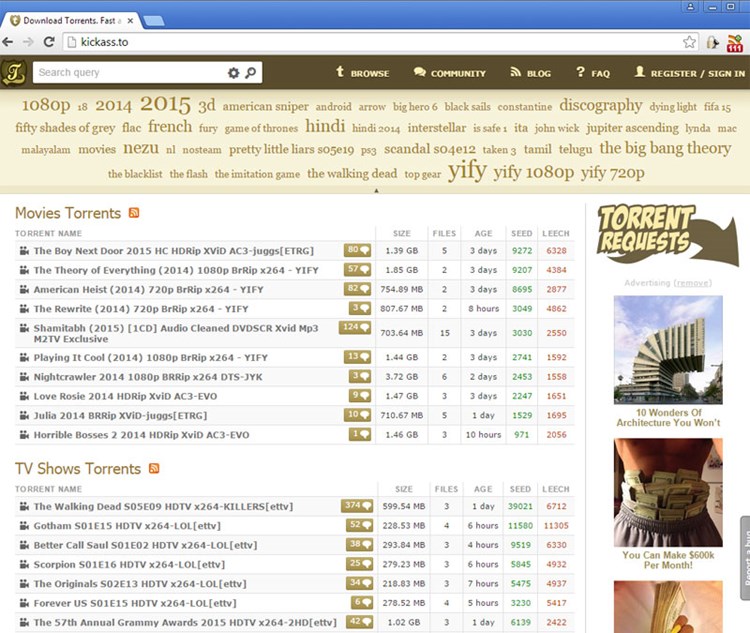This screenshot has height=633, width=750.
Task: Click Register / Sign In
Action: (x=690, y=73)
